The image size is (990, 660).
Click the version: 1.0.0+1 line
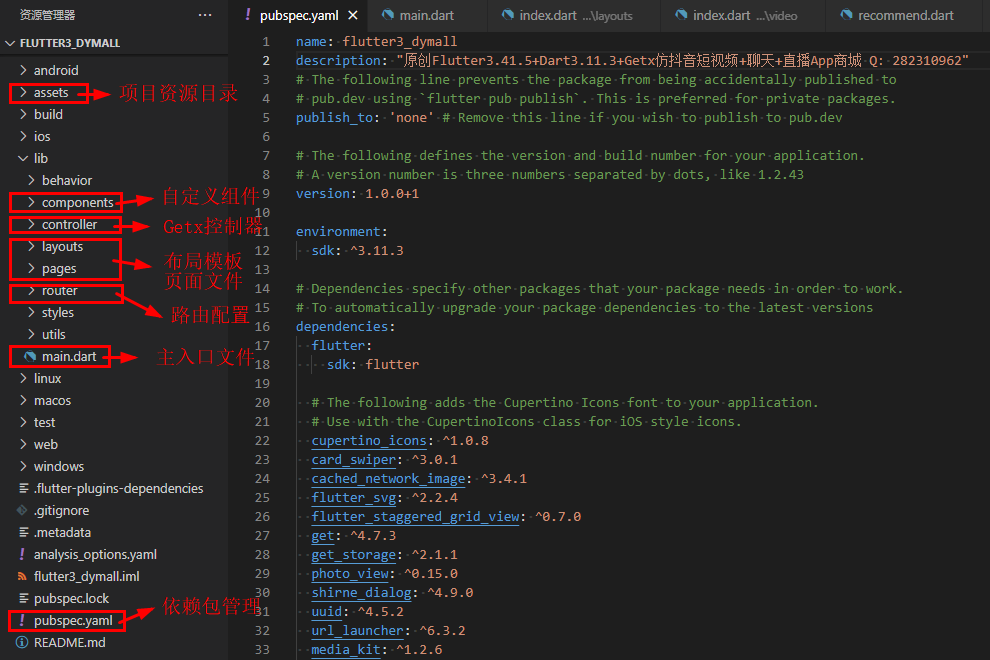357,193
